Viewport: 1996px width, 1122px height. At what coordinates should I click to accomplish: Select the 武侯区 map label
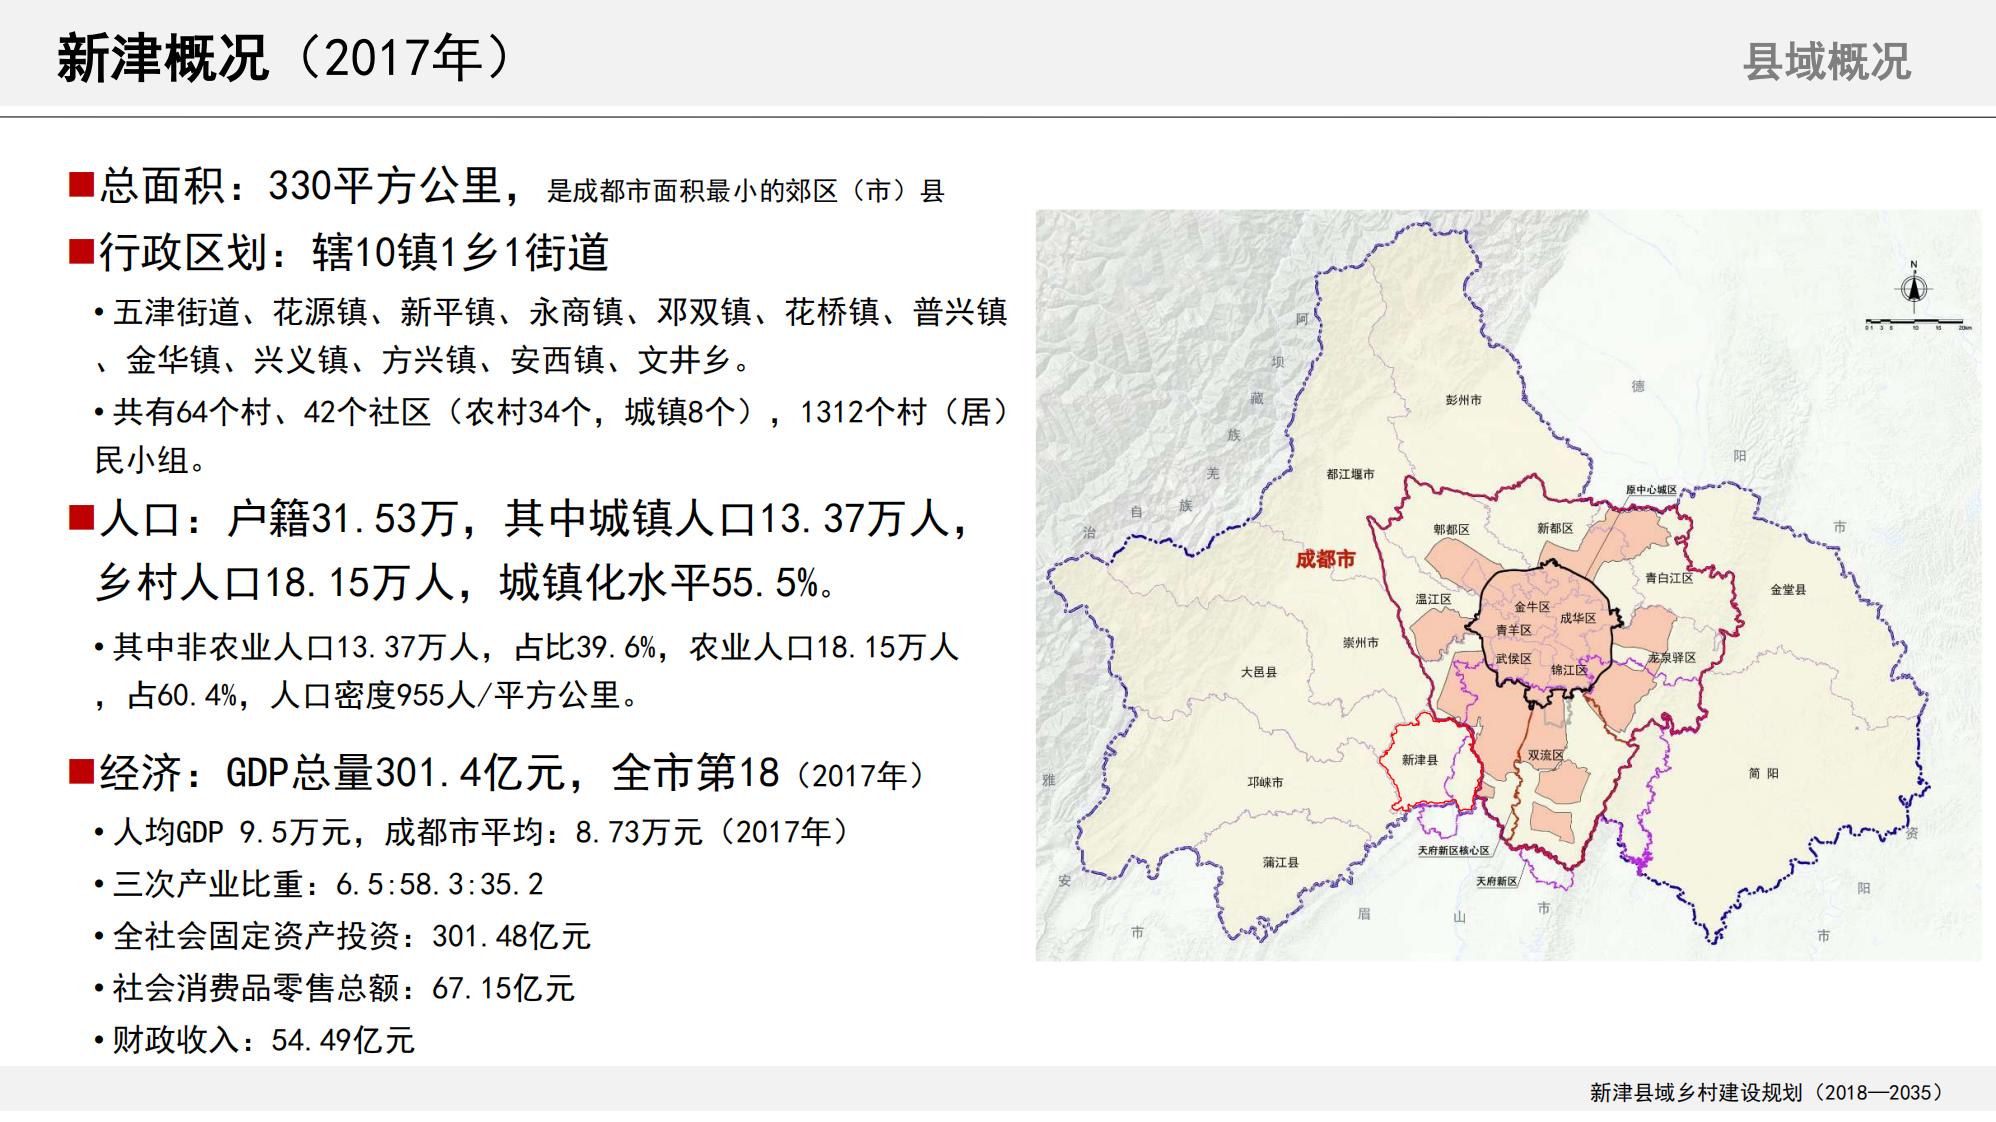[1513, 658]
